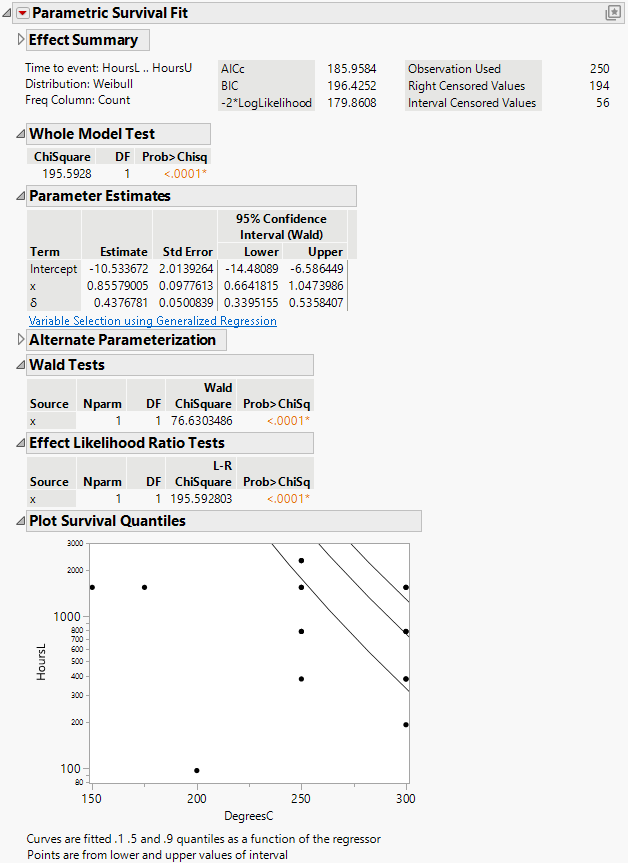Collapse the Whole Model Test section

[x=21, y=134]
